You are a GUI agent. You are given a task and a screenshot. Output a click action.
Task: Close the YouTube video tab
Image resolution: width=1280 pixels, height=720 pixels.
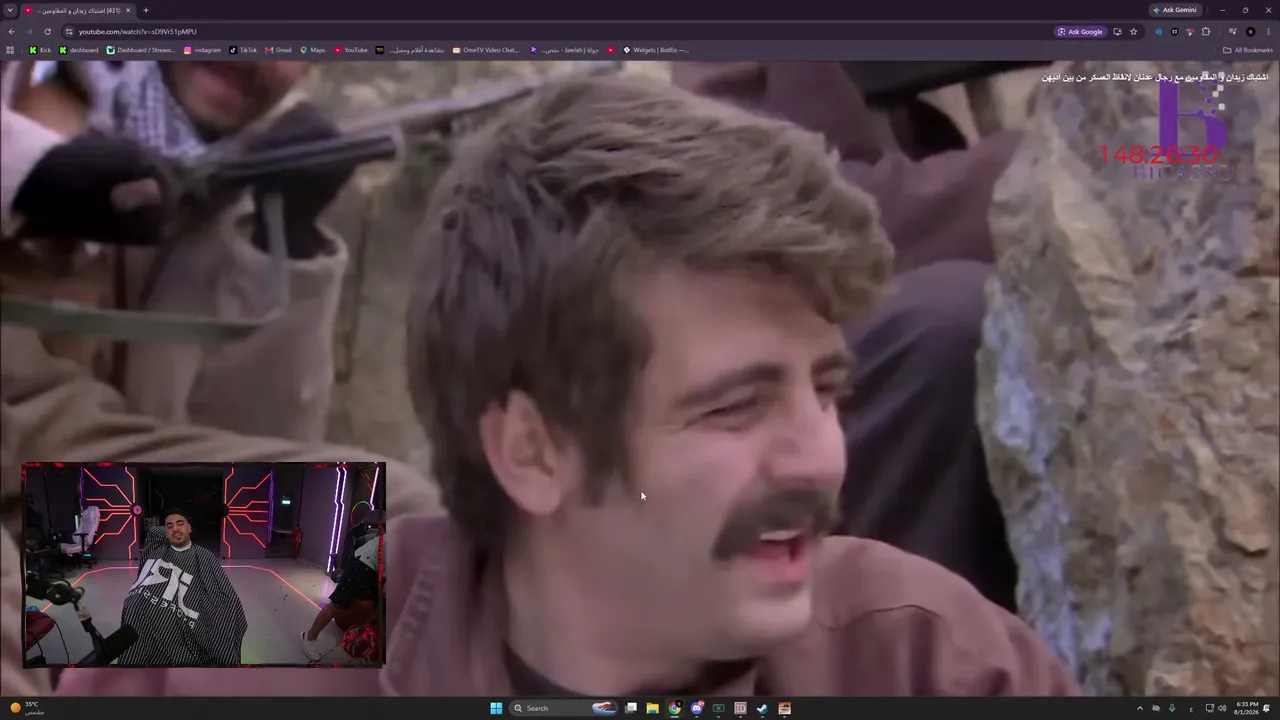click(x=128, y=10)
